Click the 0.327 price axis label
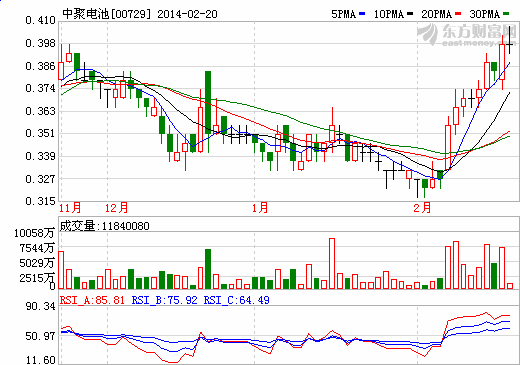The width and height of the screenshot is (520, 365). [x=40, y=179]
